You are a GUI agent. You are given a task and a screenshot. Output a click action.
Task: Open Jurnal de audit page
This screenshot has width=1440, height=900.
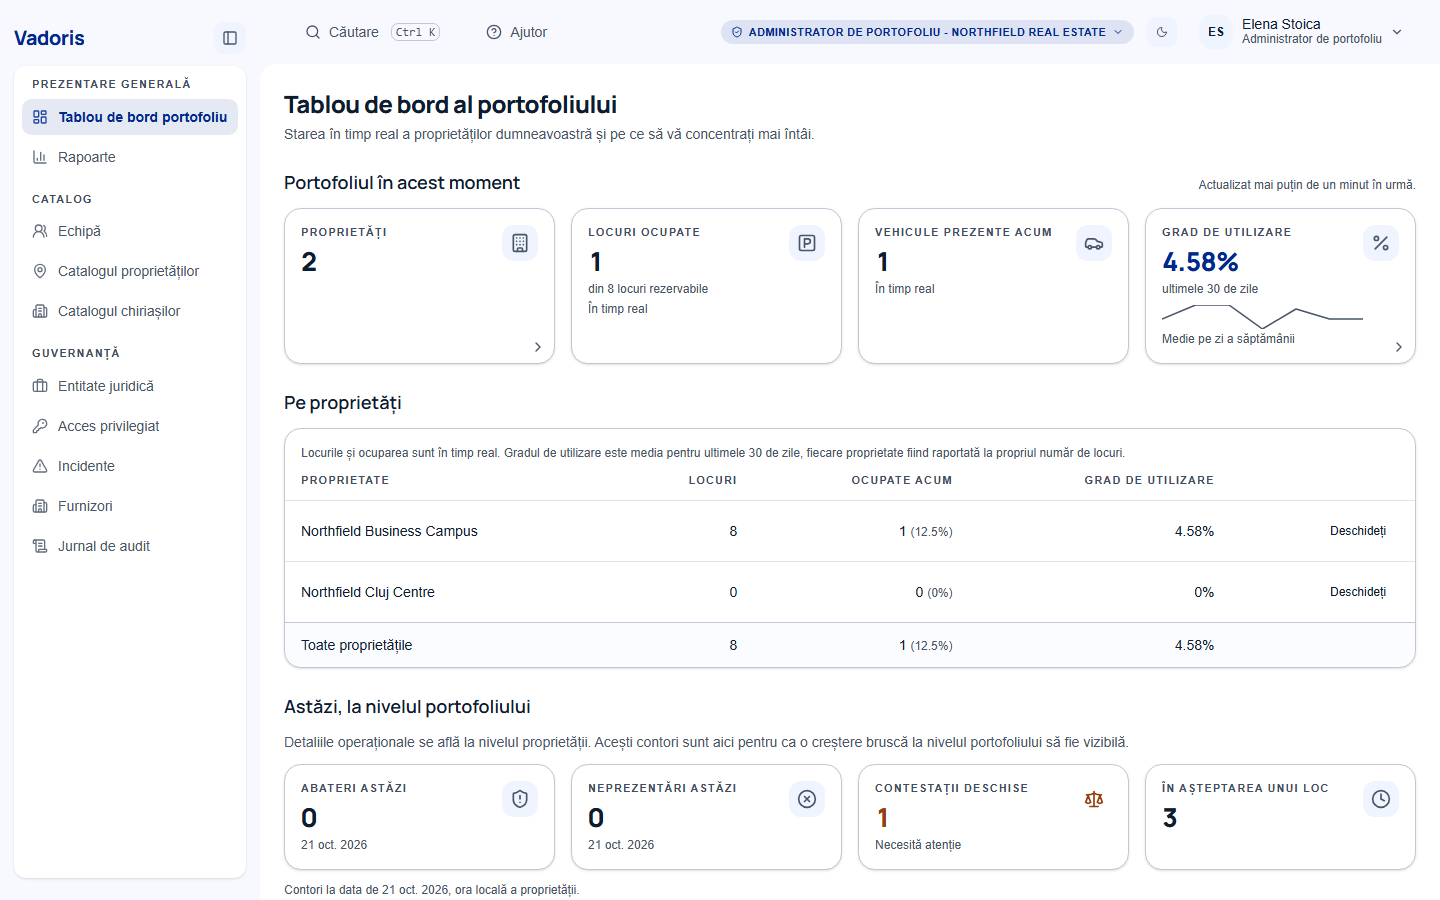click(130, 546)
